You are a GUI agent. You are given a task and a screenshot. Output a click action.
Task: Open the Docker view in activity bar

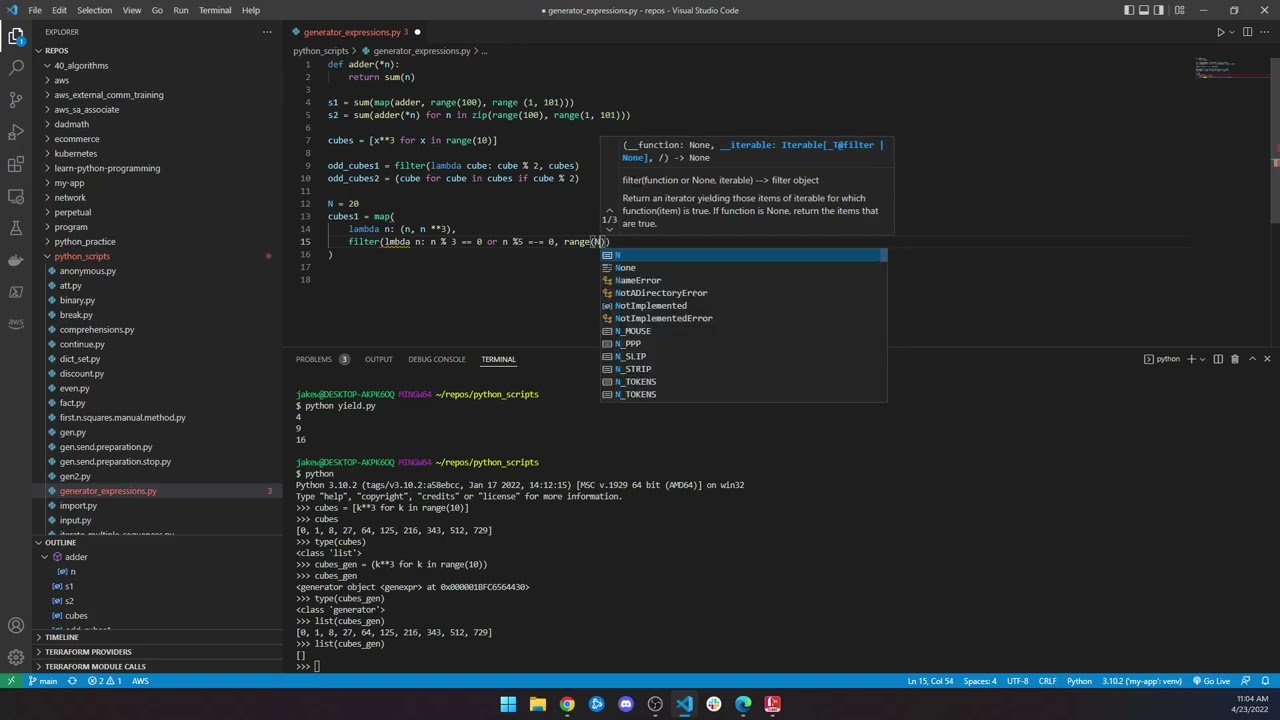[16, 260]
